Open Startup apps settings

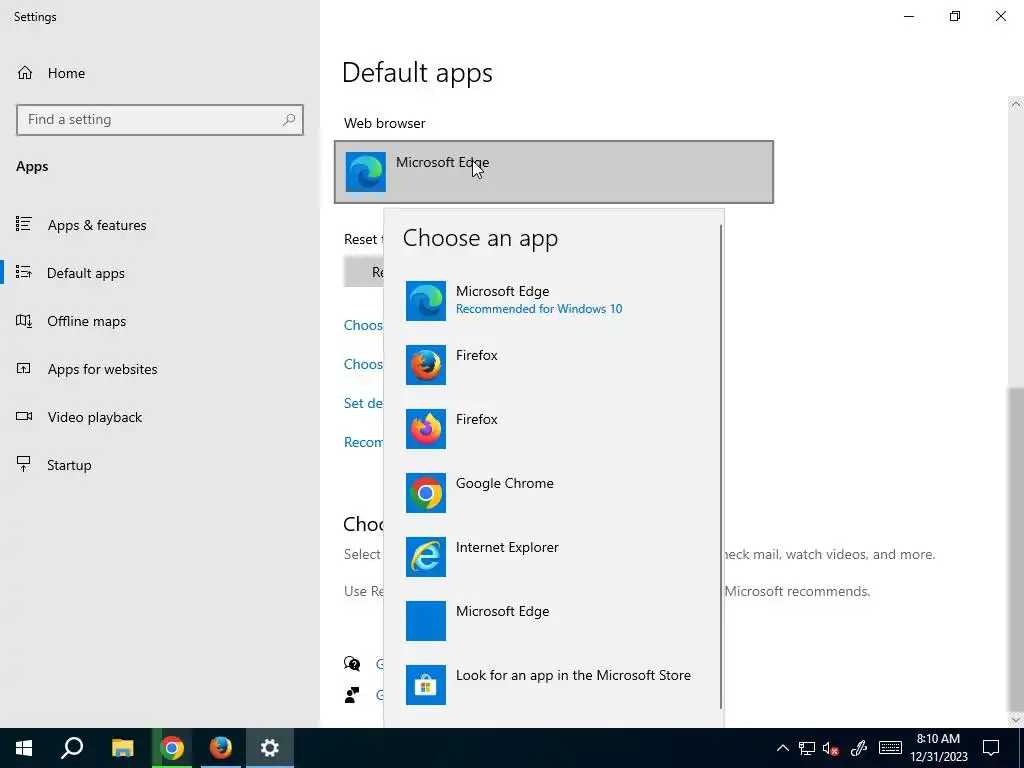(x=160, y=465)
